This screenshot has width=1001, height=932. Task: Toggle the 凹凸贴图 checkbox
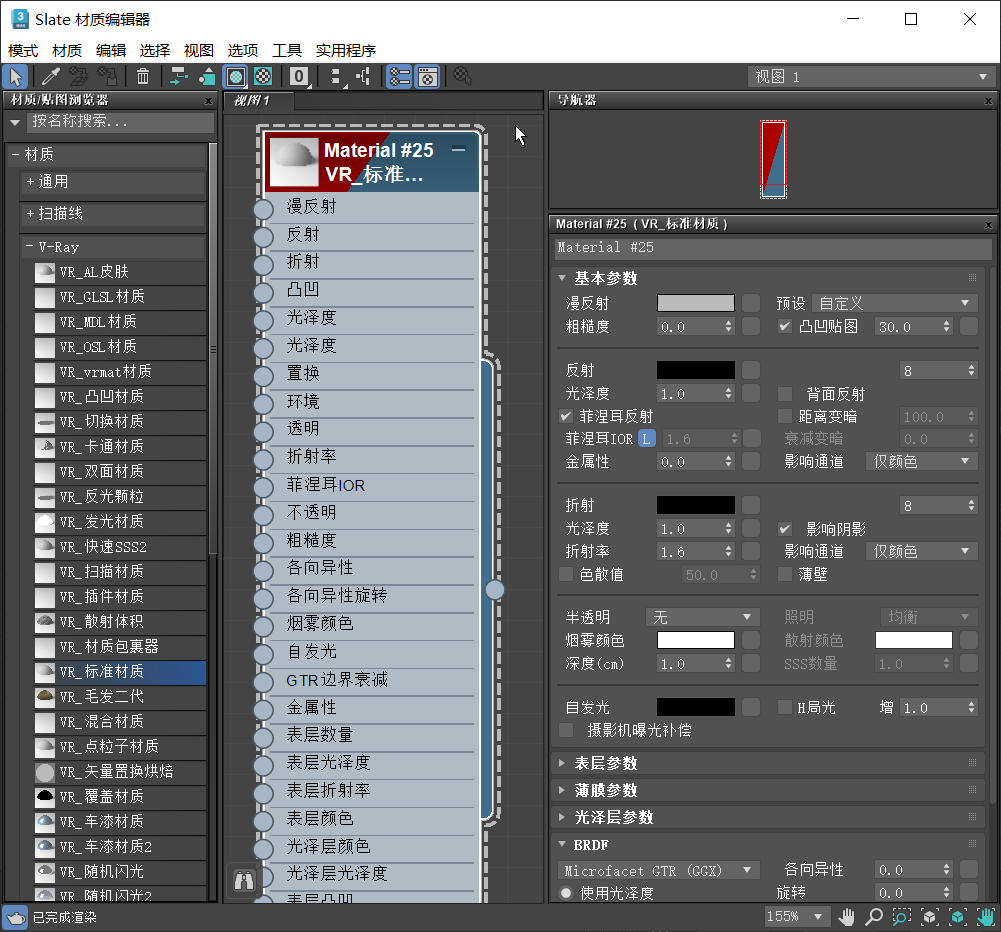(785, 327)
